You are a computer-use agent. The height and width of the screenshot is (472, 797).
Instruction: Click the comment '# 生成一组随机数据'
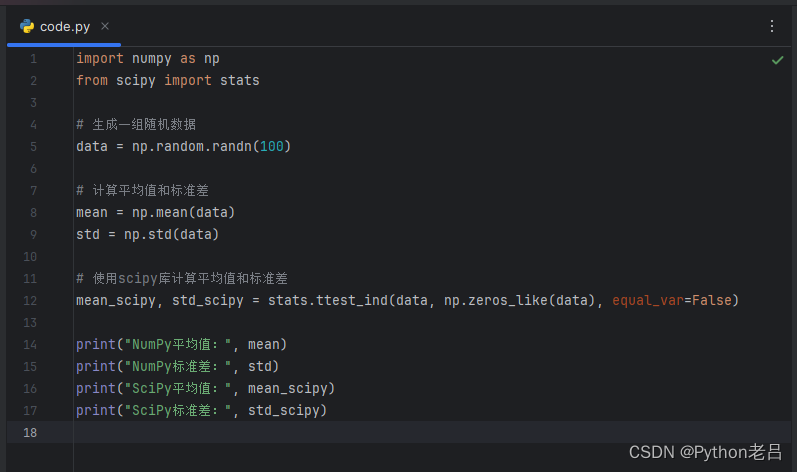click(136, 124)
